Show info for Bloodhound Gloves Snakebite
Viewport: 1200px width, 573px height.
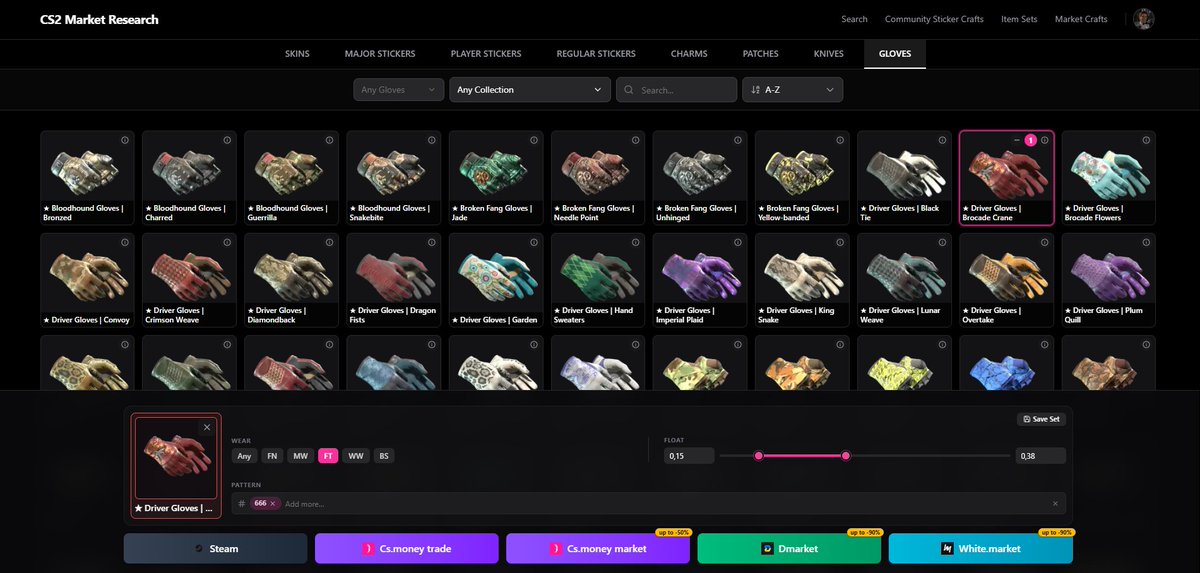click(x=431, y=140)
